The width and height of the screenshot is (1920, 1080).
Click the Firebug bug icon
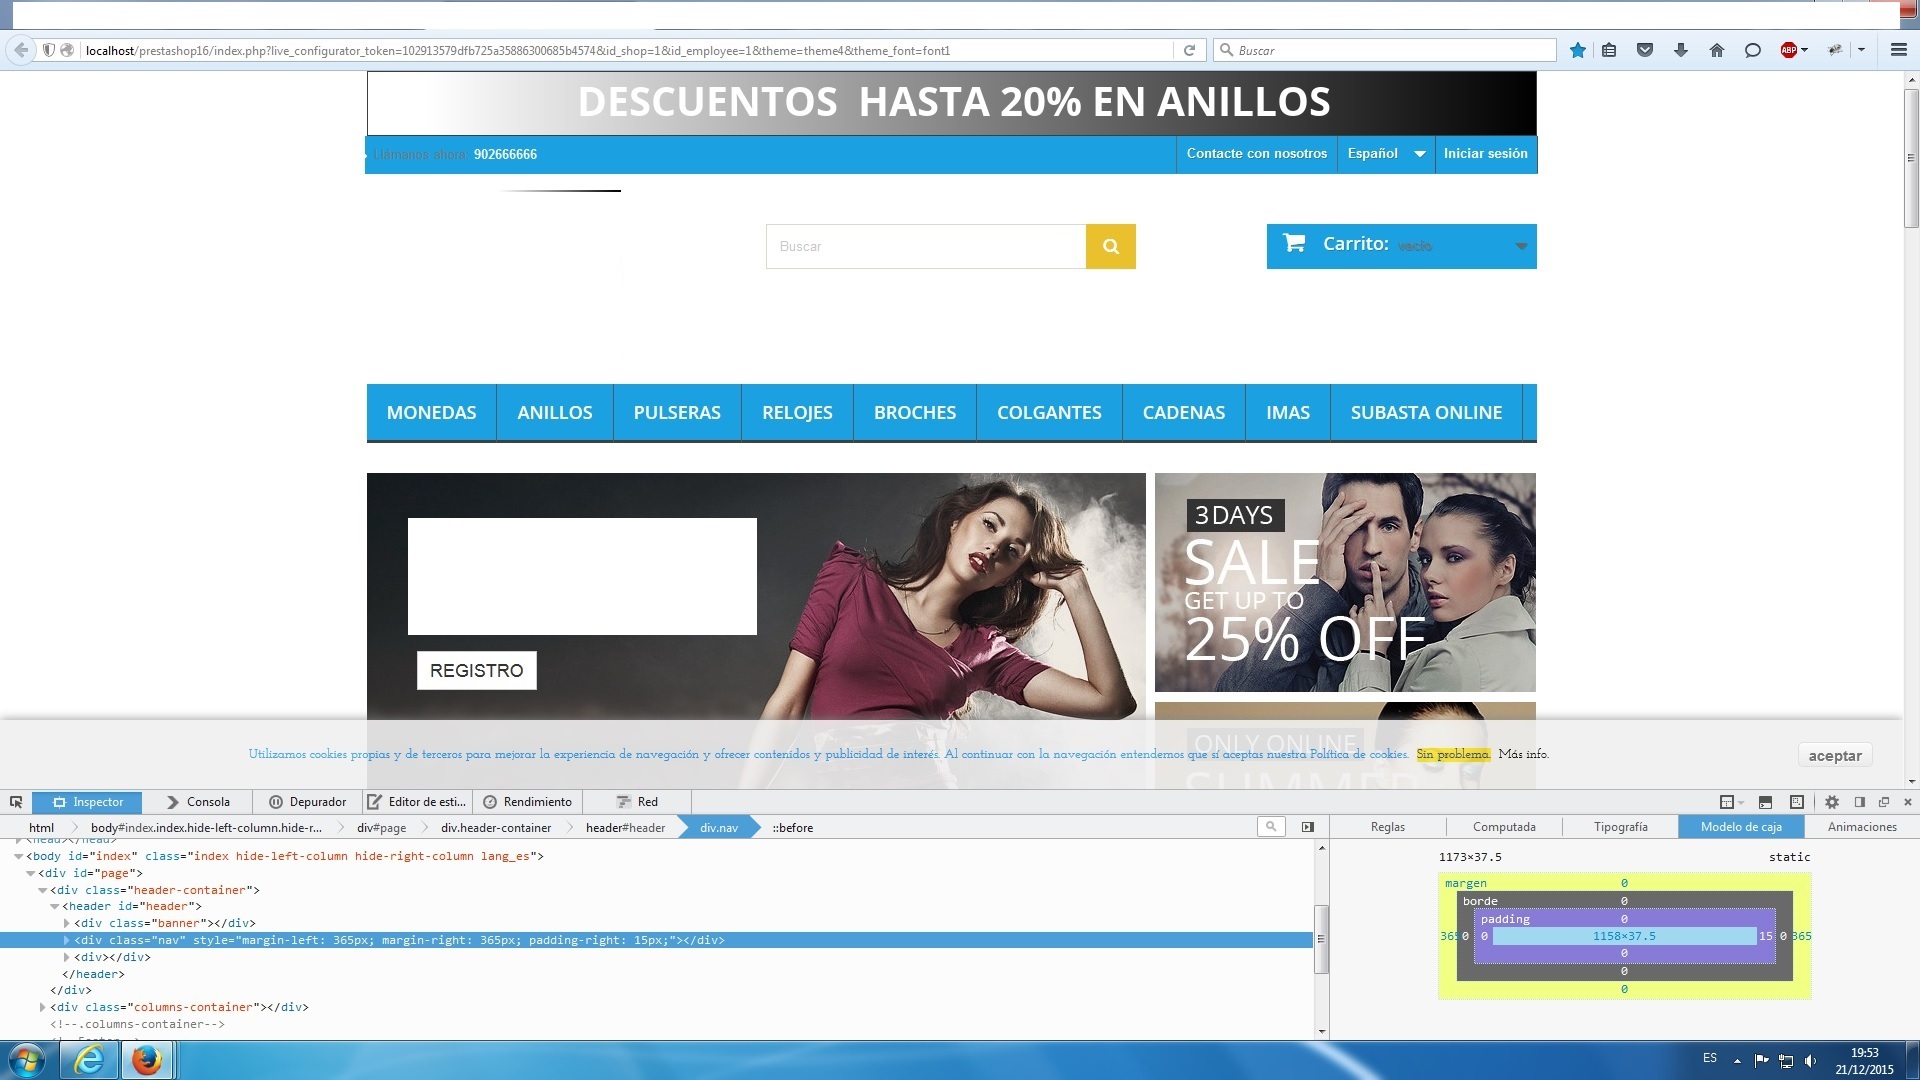(x=1835, y=50)
